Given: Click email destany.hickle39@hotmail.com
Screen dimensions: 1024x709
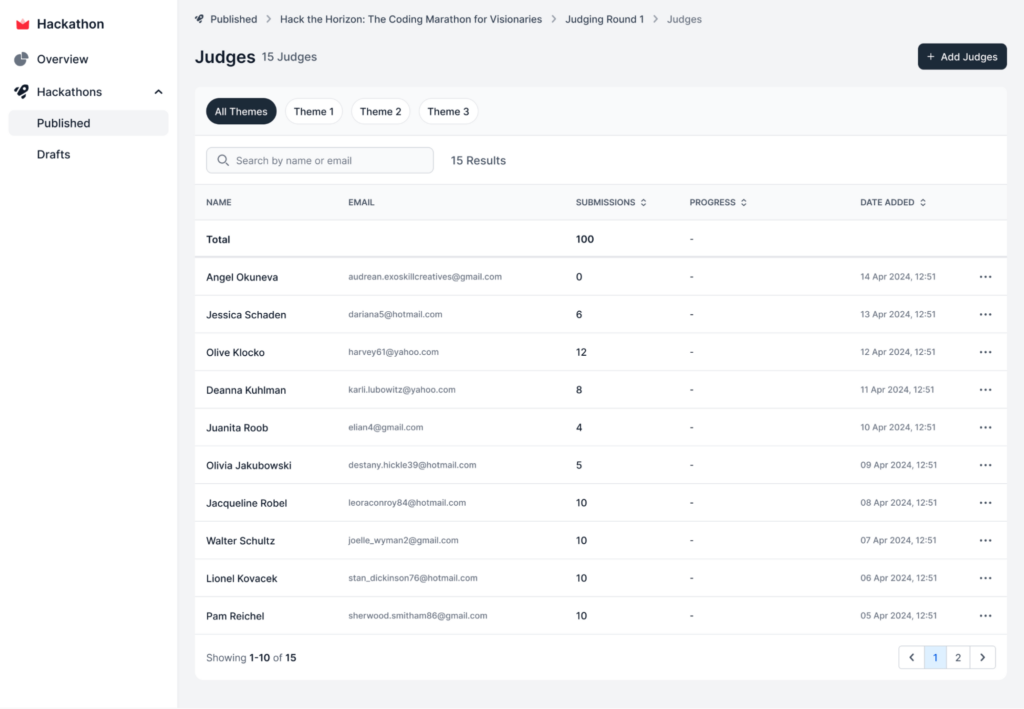Looking at the screenshot, I should pyautogui.click(x=412, y=465).
